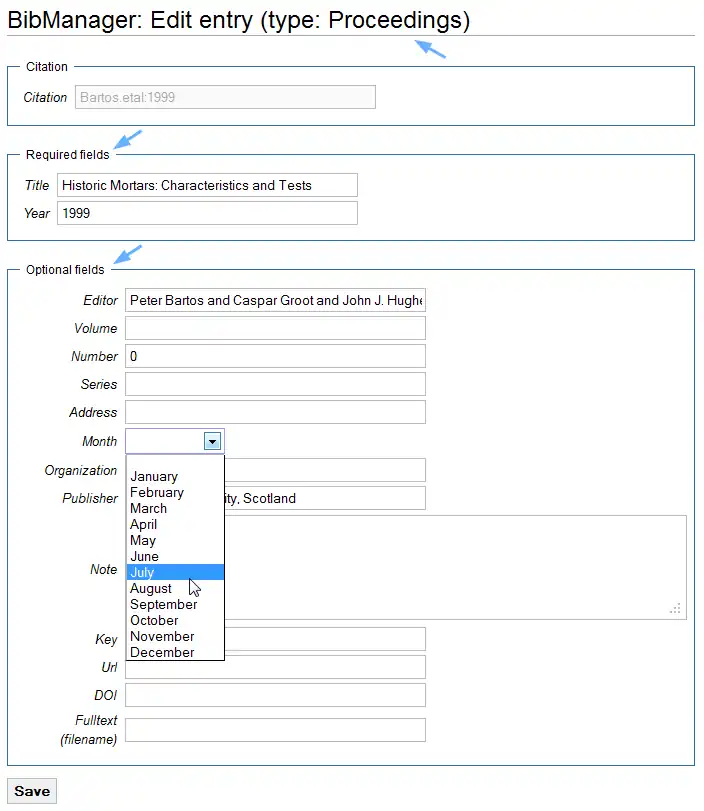
Task: Select the blank month option
Action: (x=175, y=462)
